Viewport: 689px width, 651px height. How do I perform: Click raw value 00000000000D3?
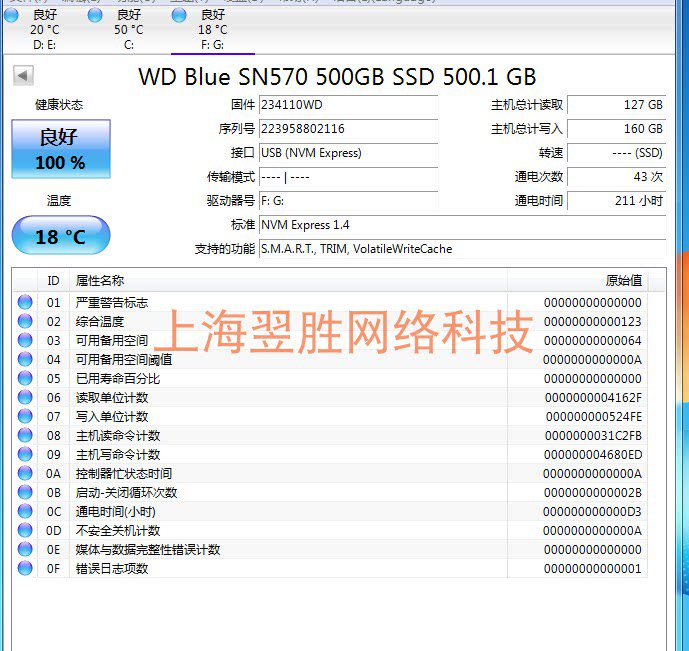tap(592, 512)
